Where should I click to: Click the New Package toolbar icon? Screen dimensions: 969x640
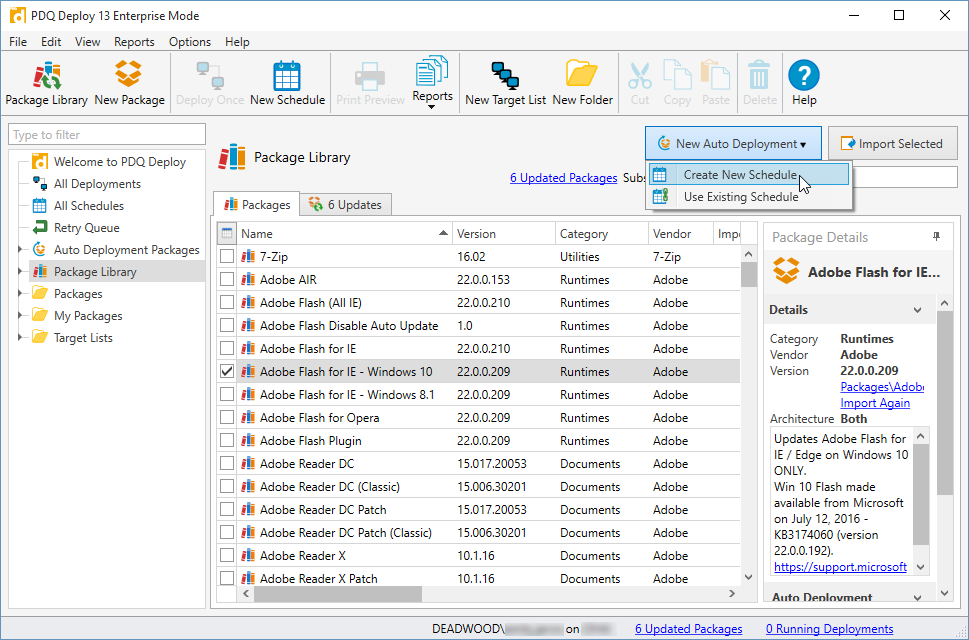pyautogui.click(x=129, y=83)
